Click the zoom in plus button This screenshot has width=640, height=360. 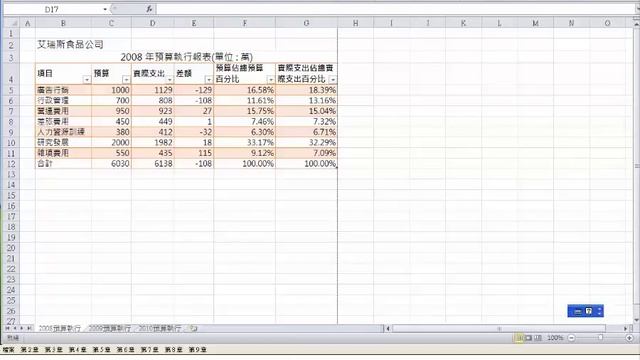pos(629,338)
